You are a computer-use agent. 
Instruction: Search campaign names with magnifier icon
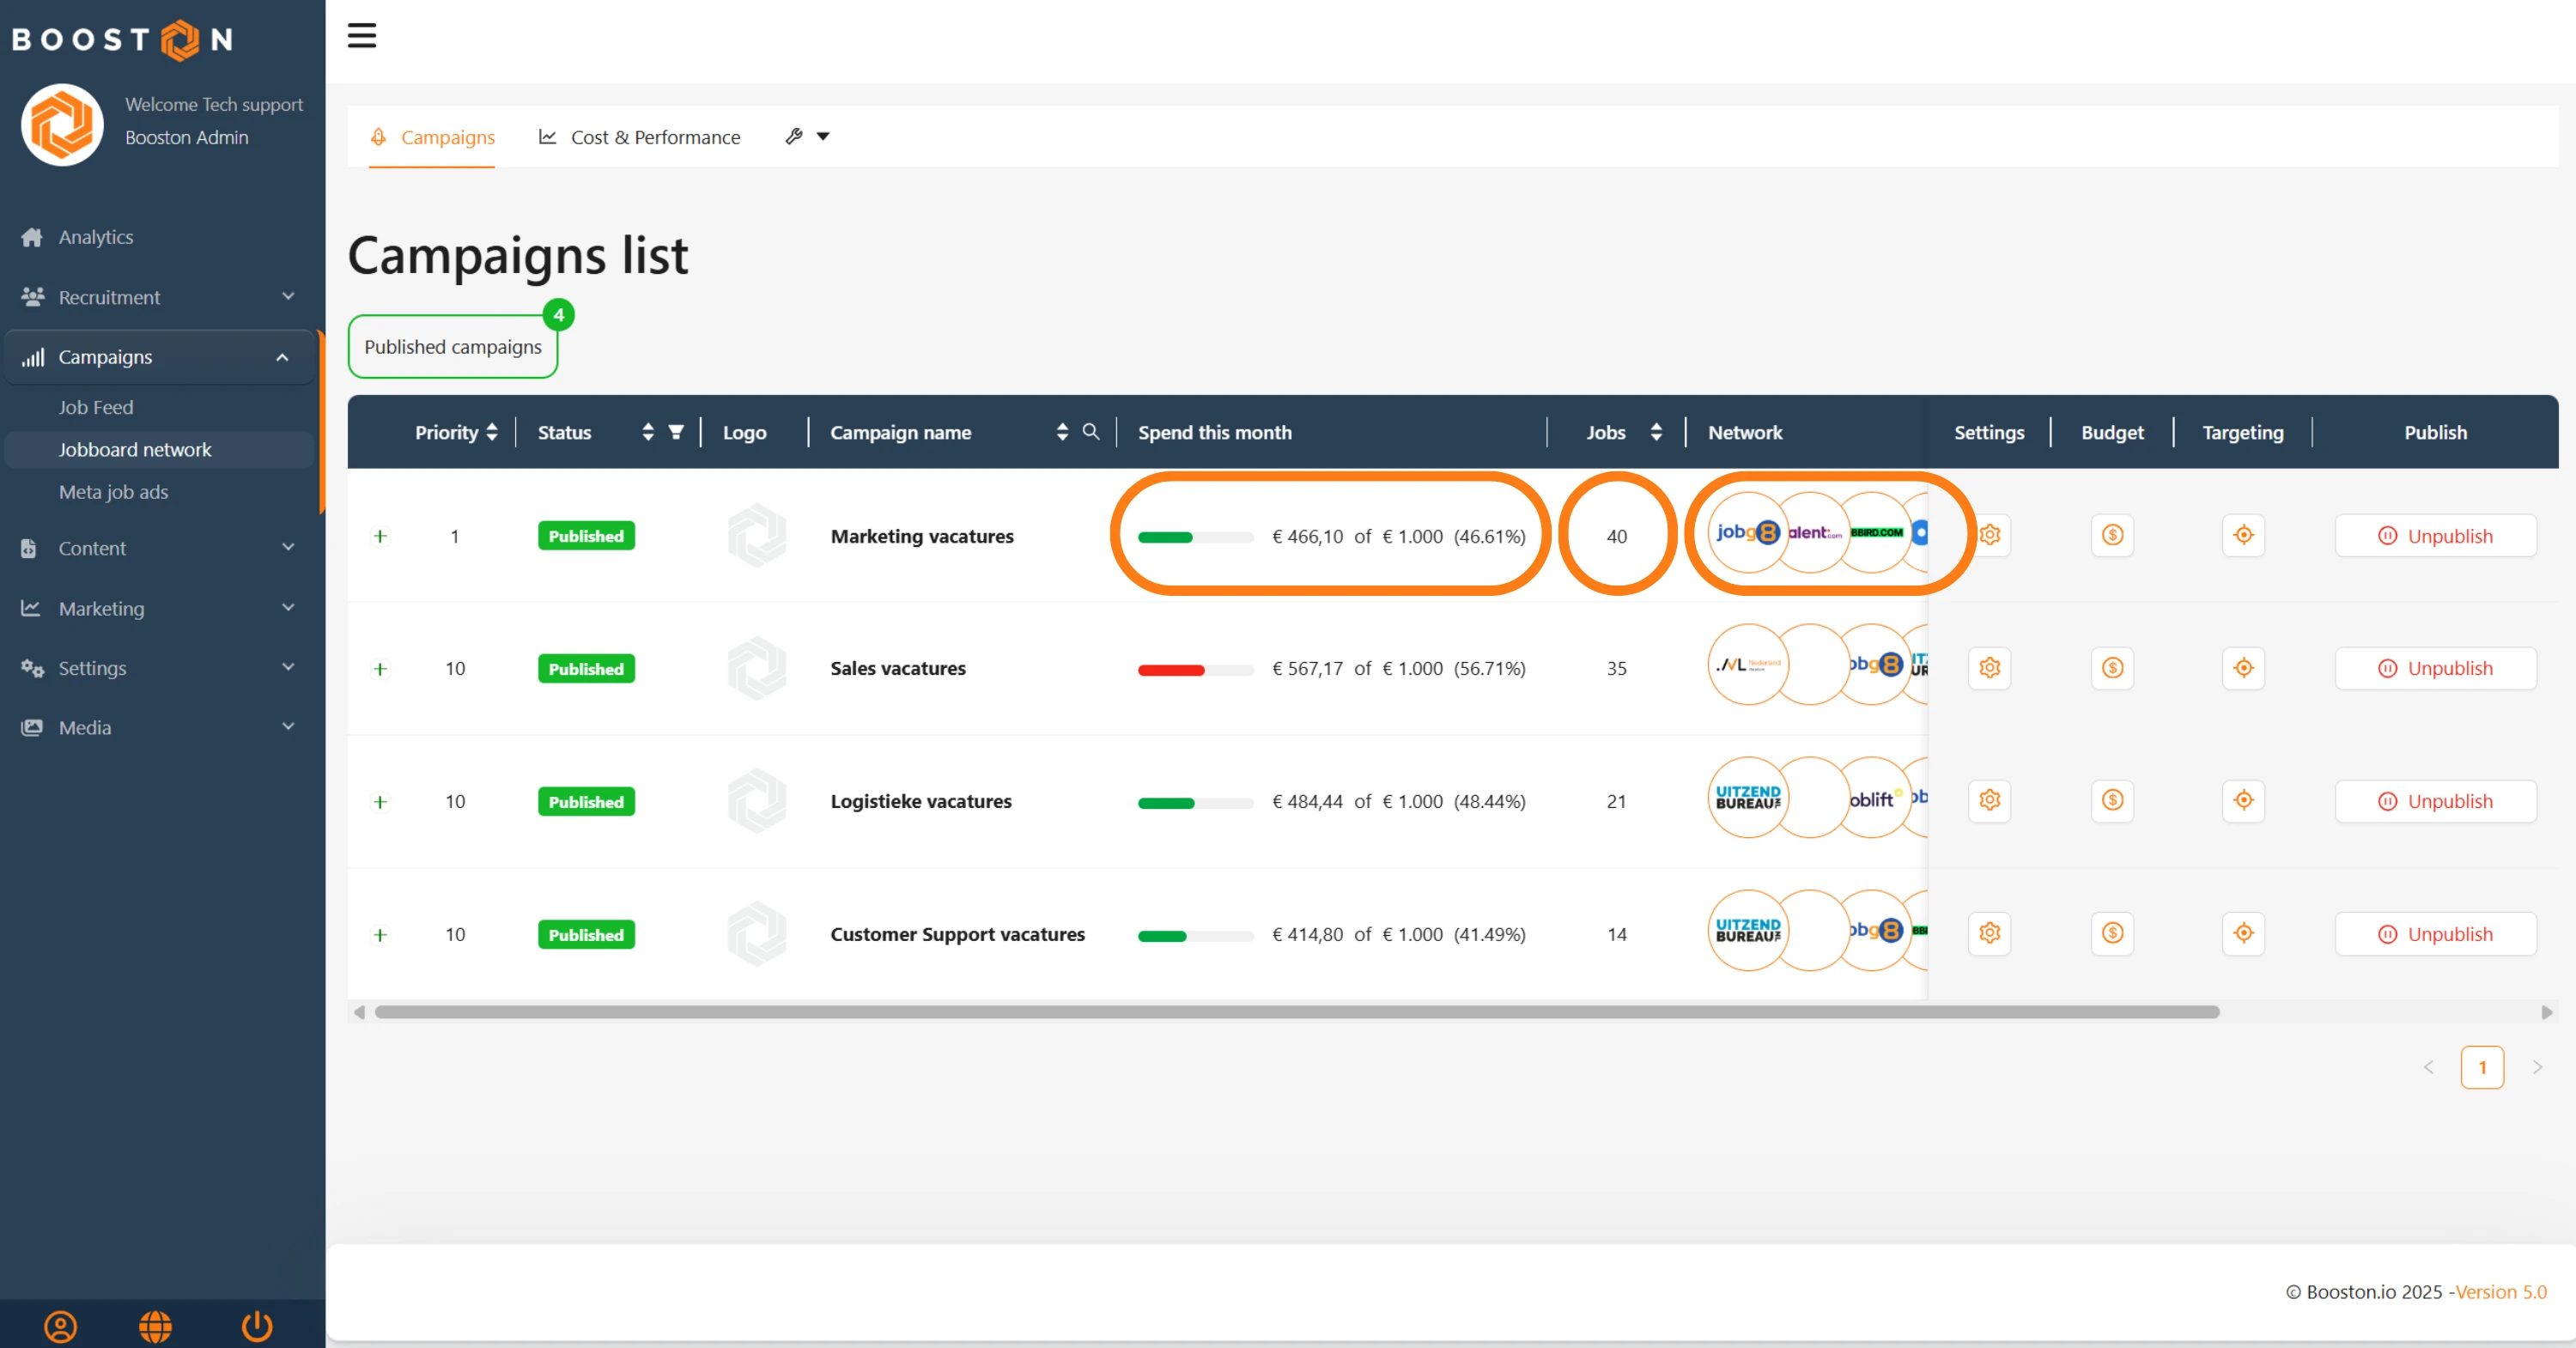1091,432
